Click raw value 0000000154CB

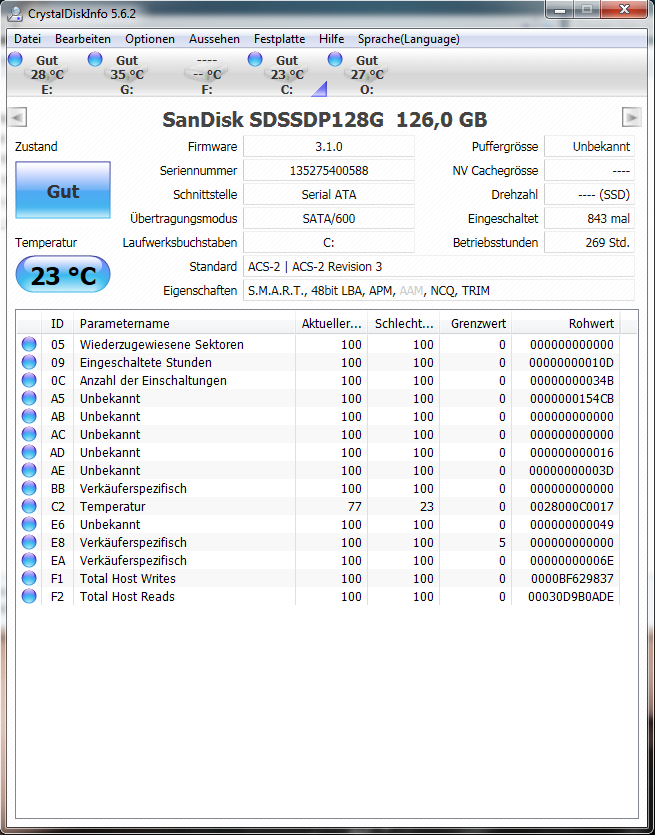point(571,398)
